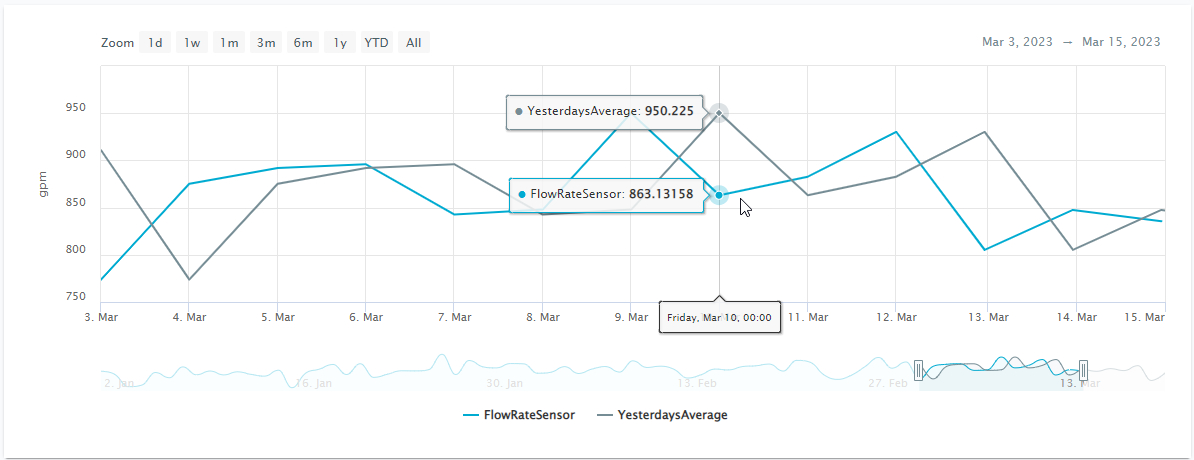Edit the end date Mar 15, 2023
The height and width of the screenshot is (460, 1194).
tap(1121, 42)
